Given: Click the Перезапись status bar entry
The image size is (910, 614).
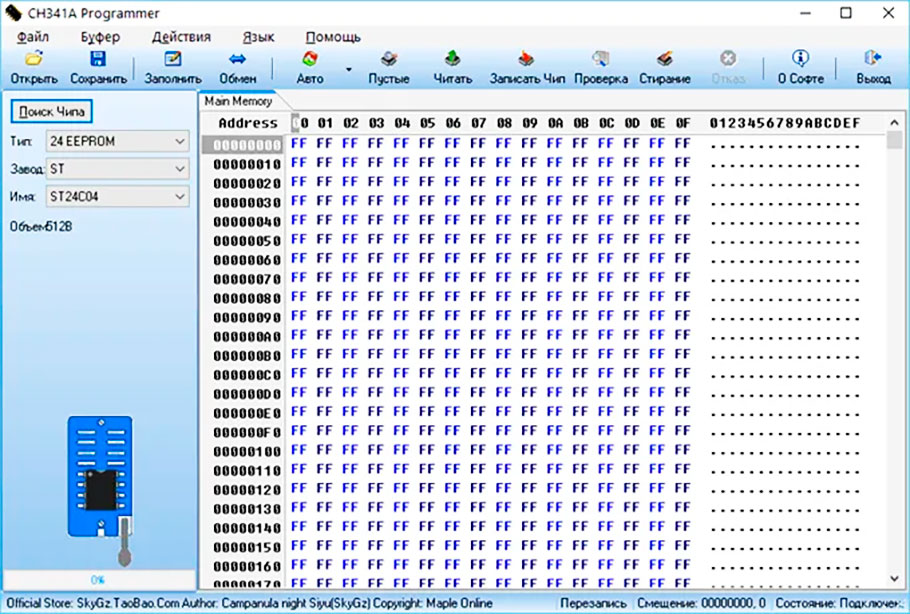Looking at the screenshot, I should 593,604.
